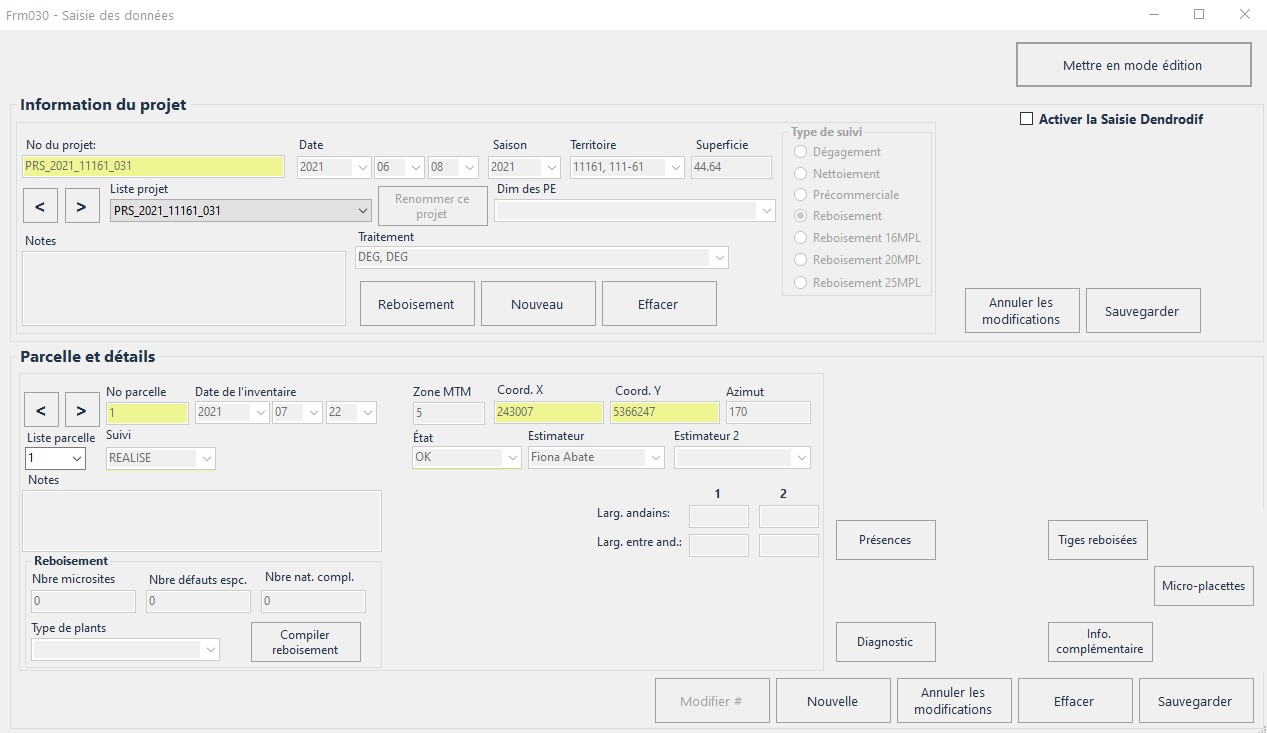Select Précommerciale radio button
This screenshot has width=1267, height=733.
(x=800, y=195)
